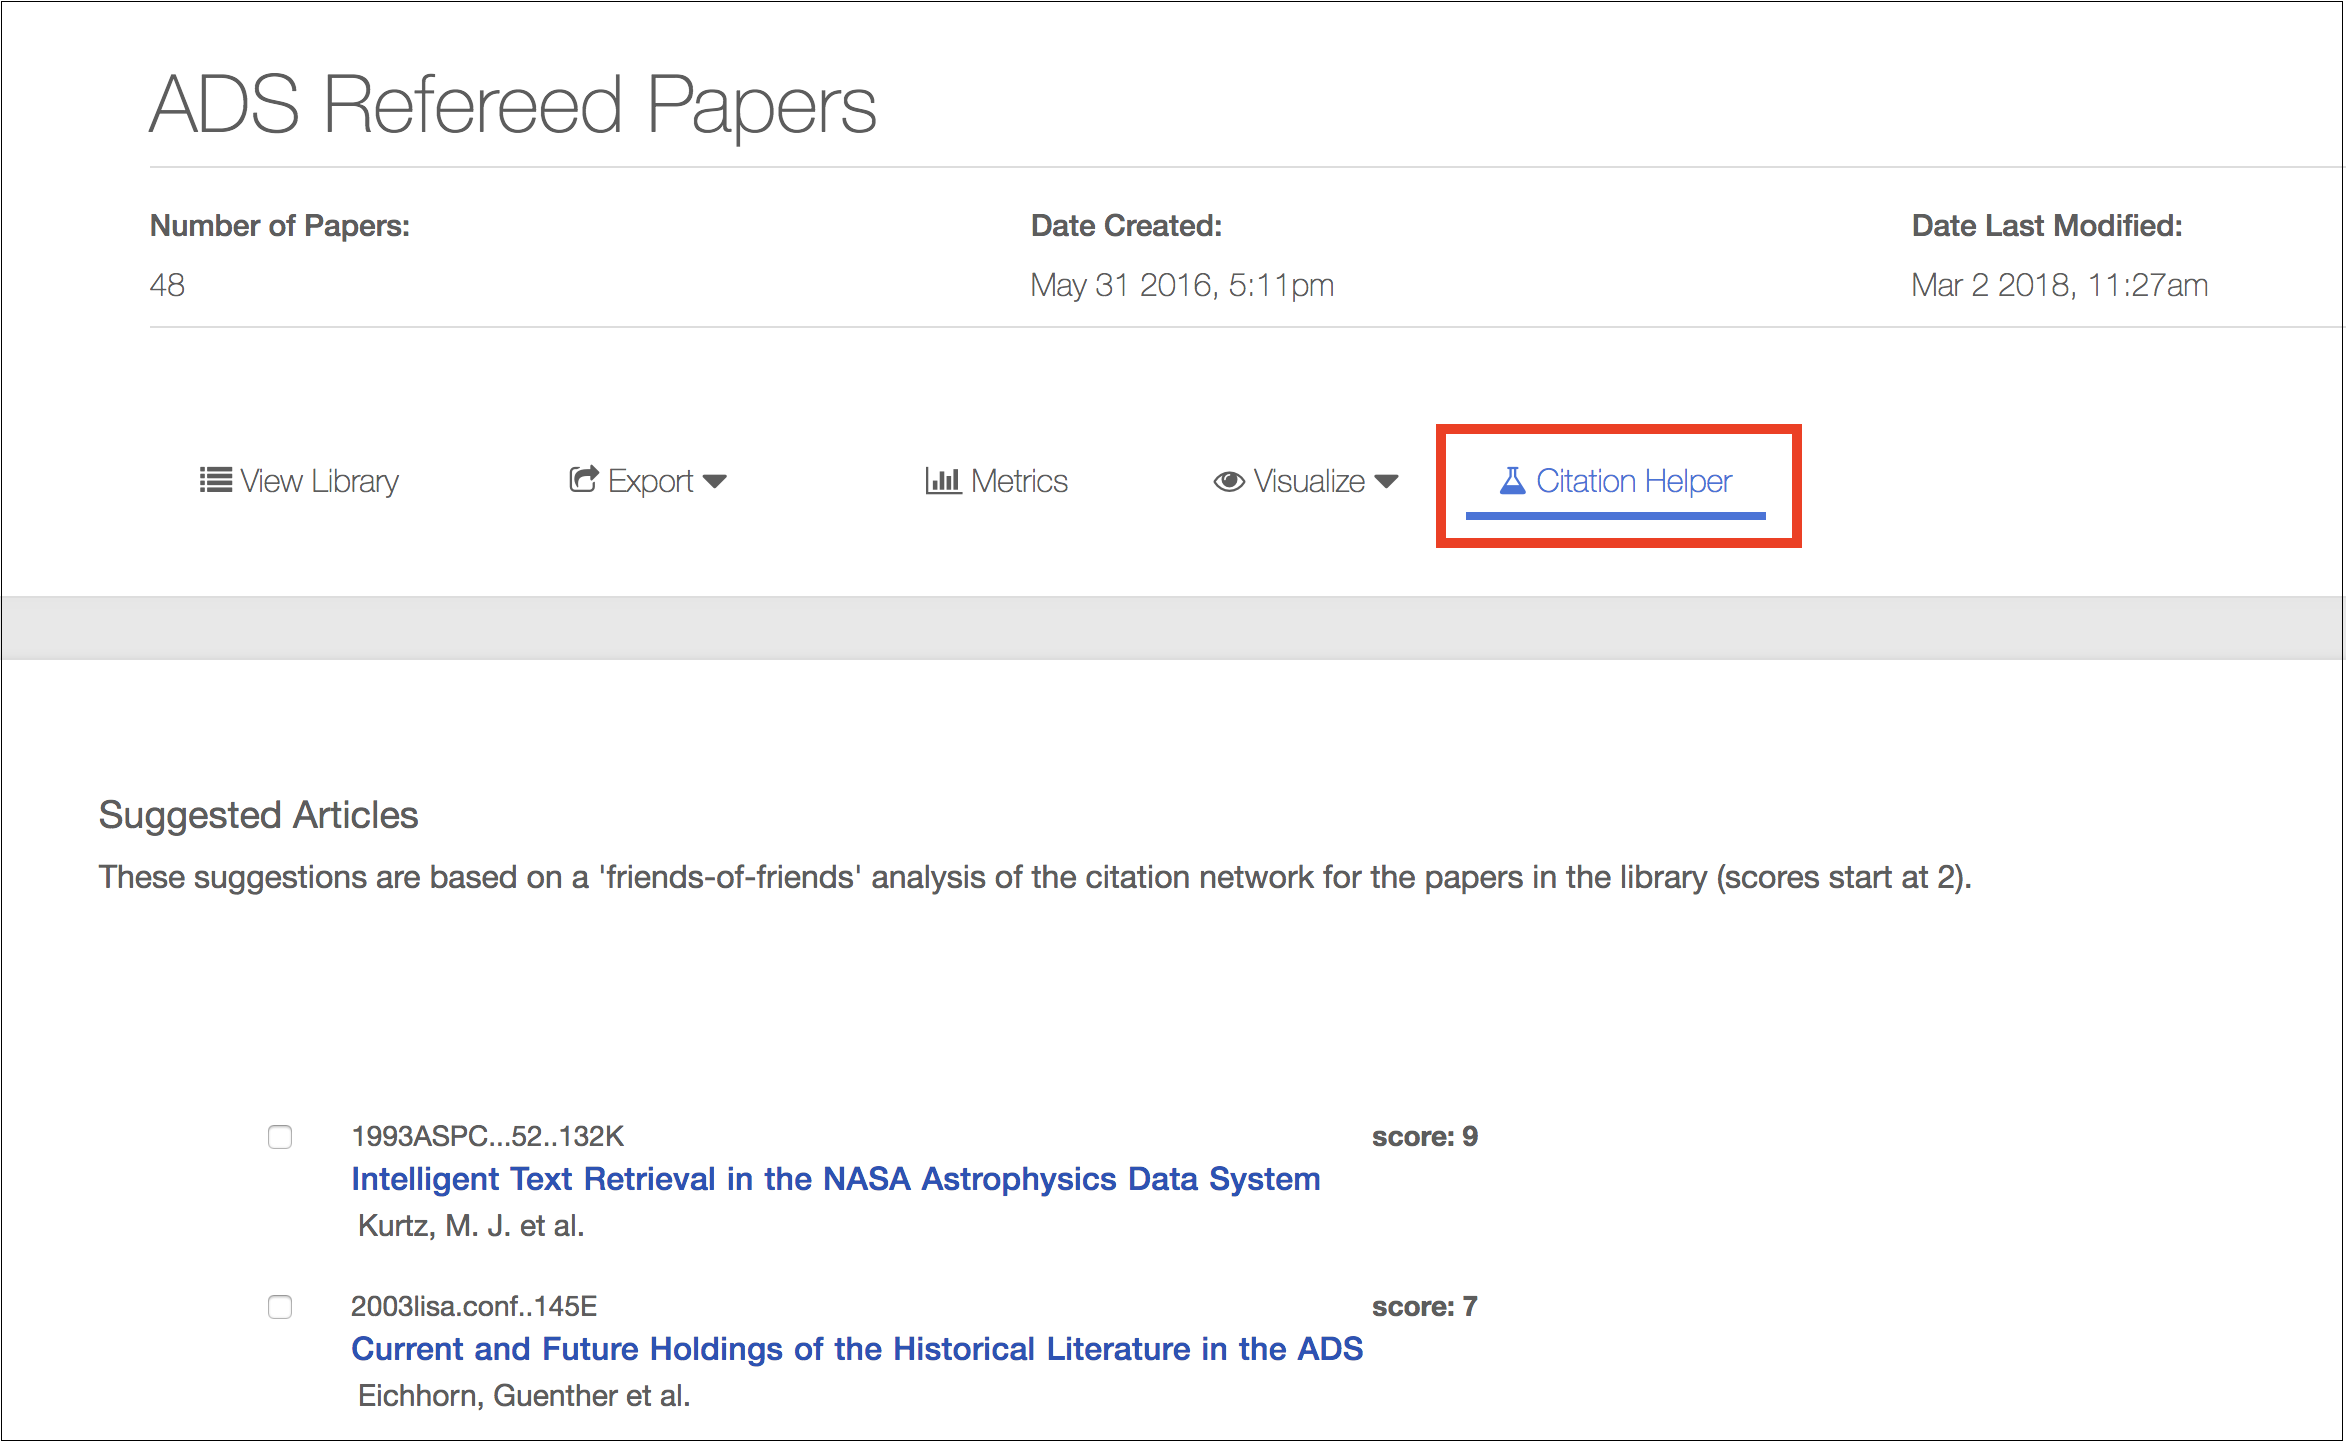Select the Citation Helper flask icon

click(1513, 481)
